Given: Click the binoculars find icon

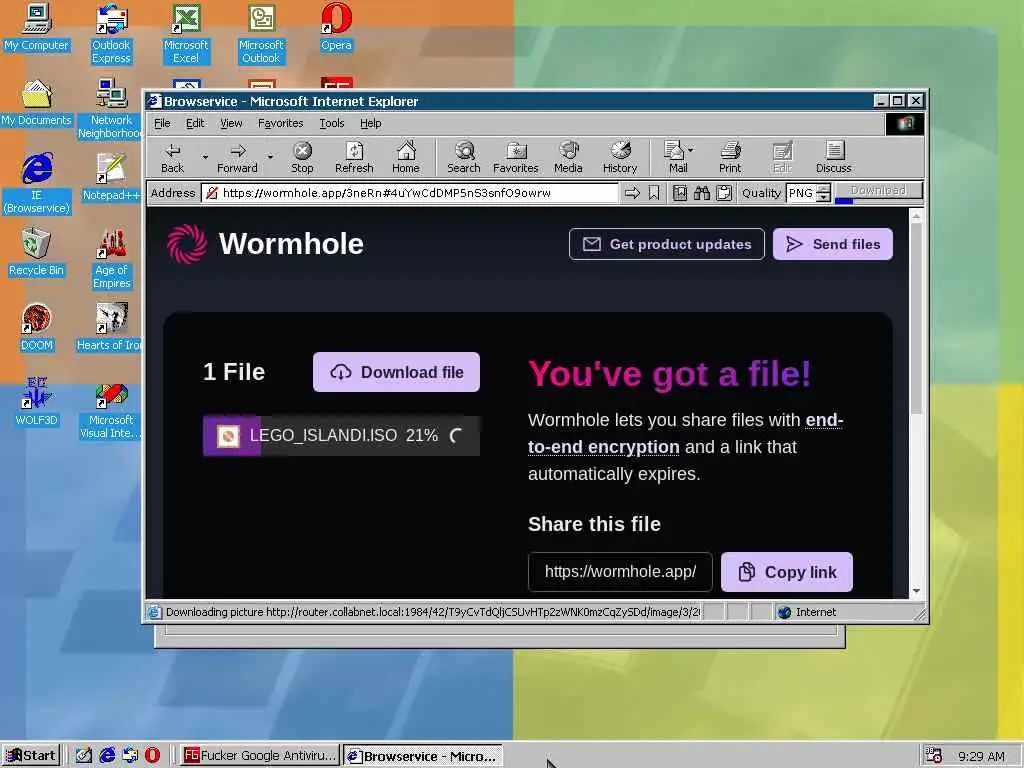Looking at the screenshot, I should point(702,193).
